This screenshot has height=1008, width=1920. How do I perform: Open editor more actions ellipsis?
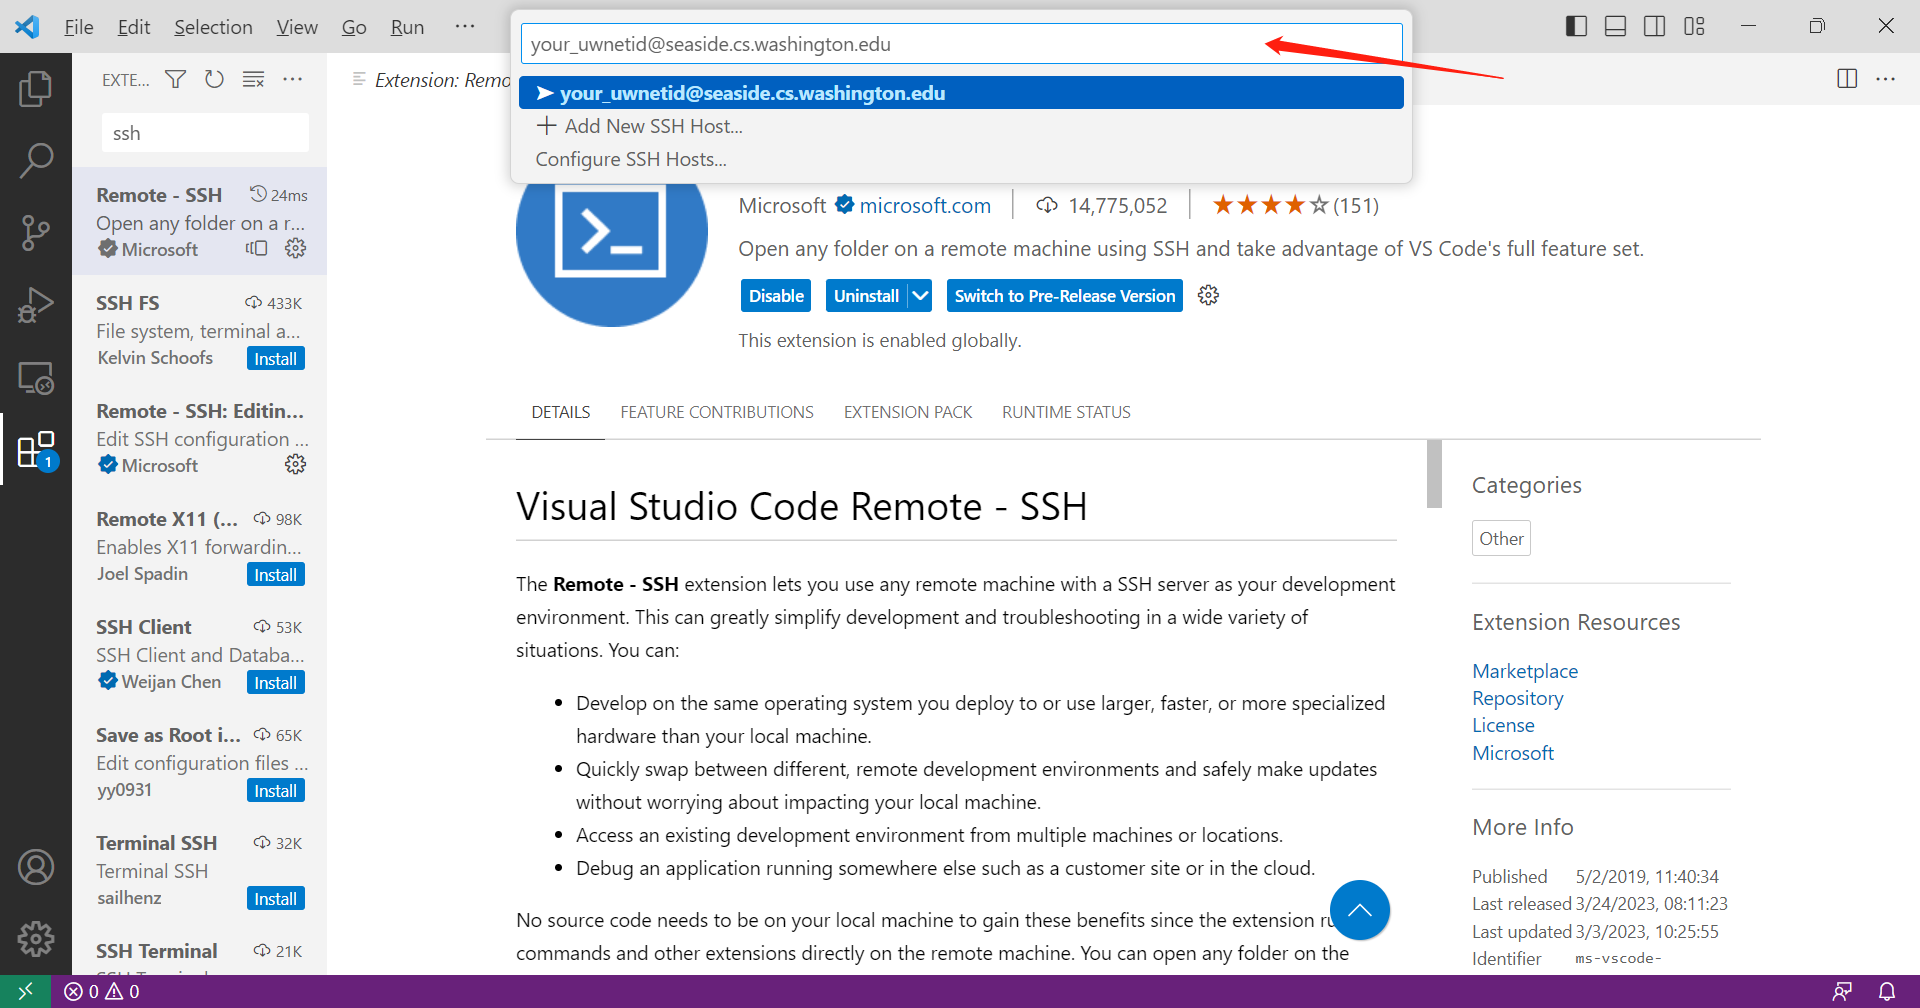pos(1886,79)
